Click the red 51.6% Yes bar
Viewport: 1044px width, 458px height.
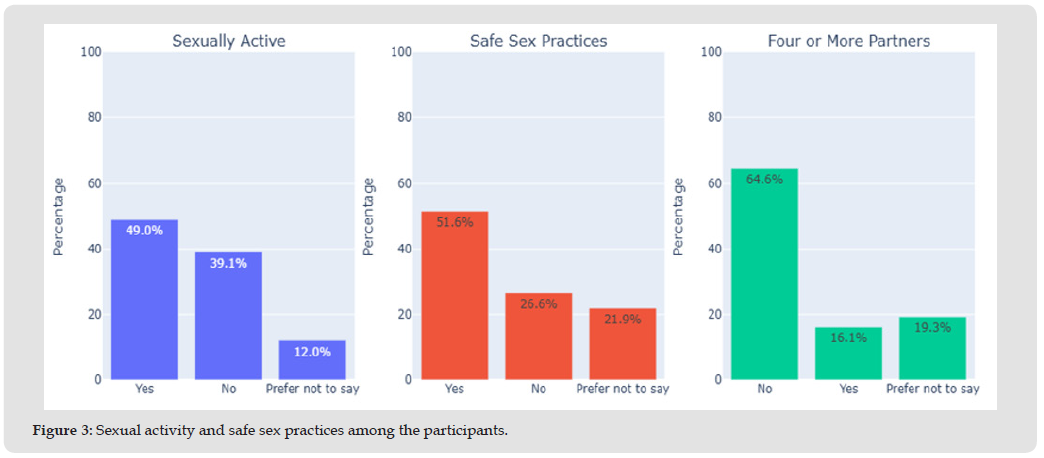click(454, 295)
